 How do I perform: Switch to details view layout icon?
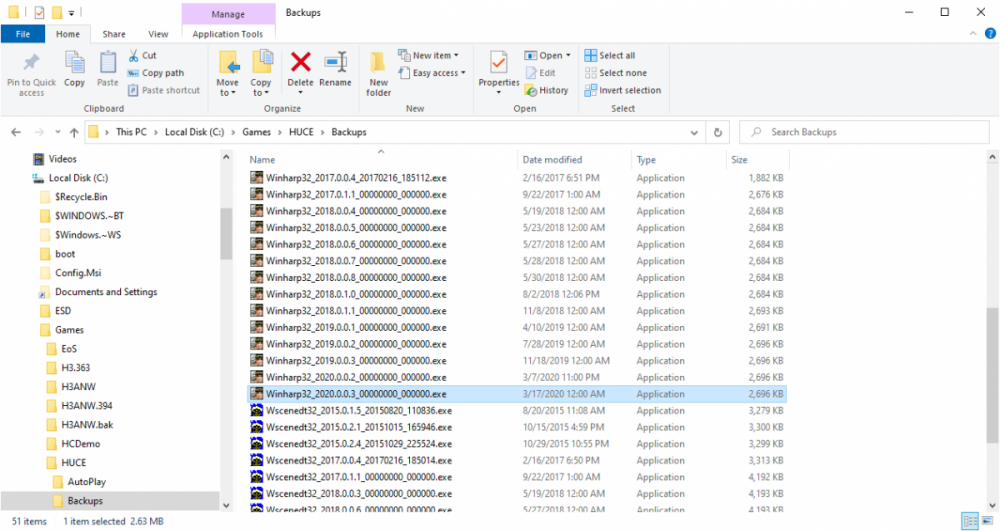(x=970, y=521)
